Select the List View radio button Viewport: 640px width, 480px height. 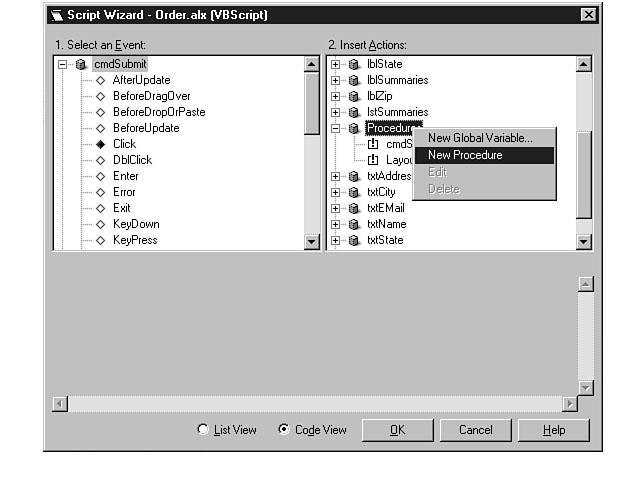tap(203, 429)
